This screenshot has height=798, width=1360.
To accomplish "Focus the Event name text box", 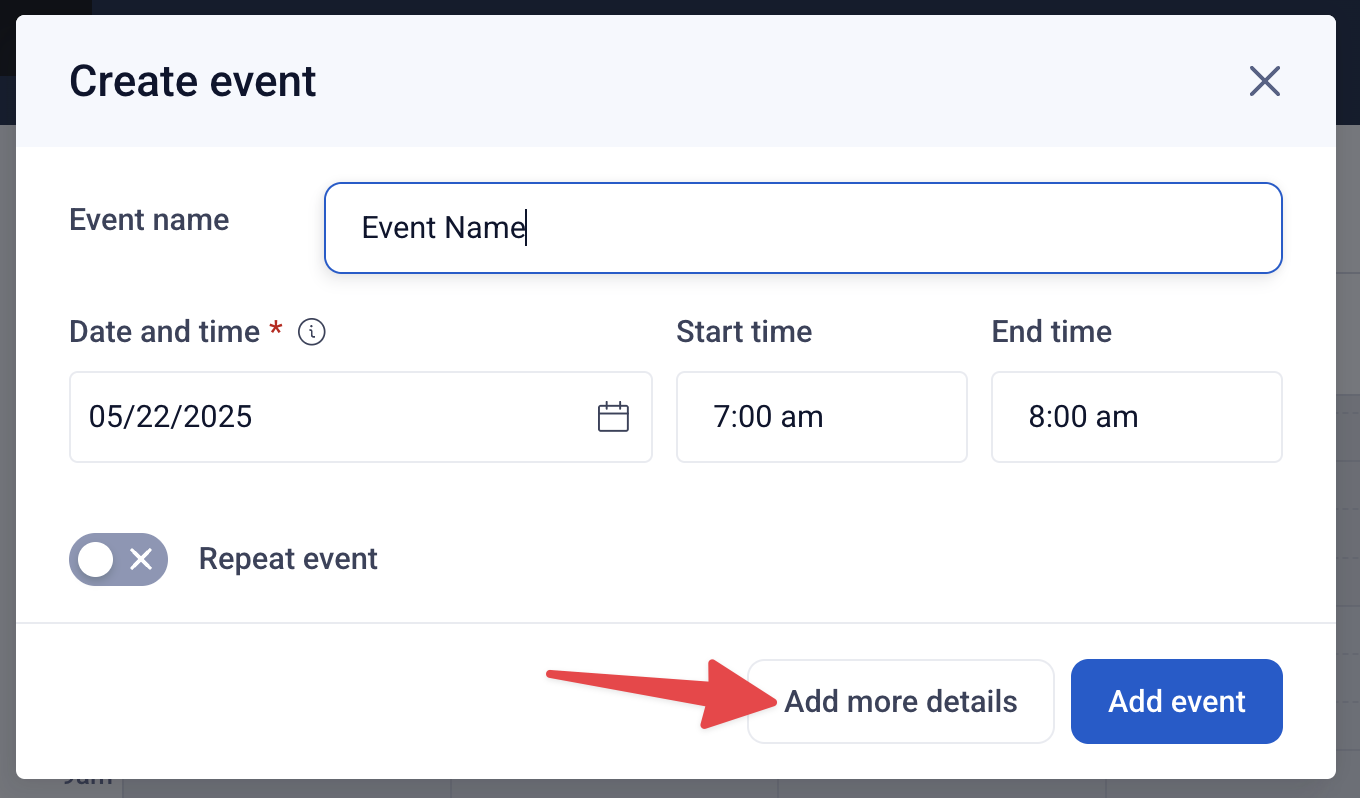I will [x=803, y=228].
